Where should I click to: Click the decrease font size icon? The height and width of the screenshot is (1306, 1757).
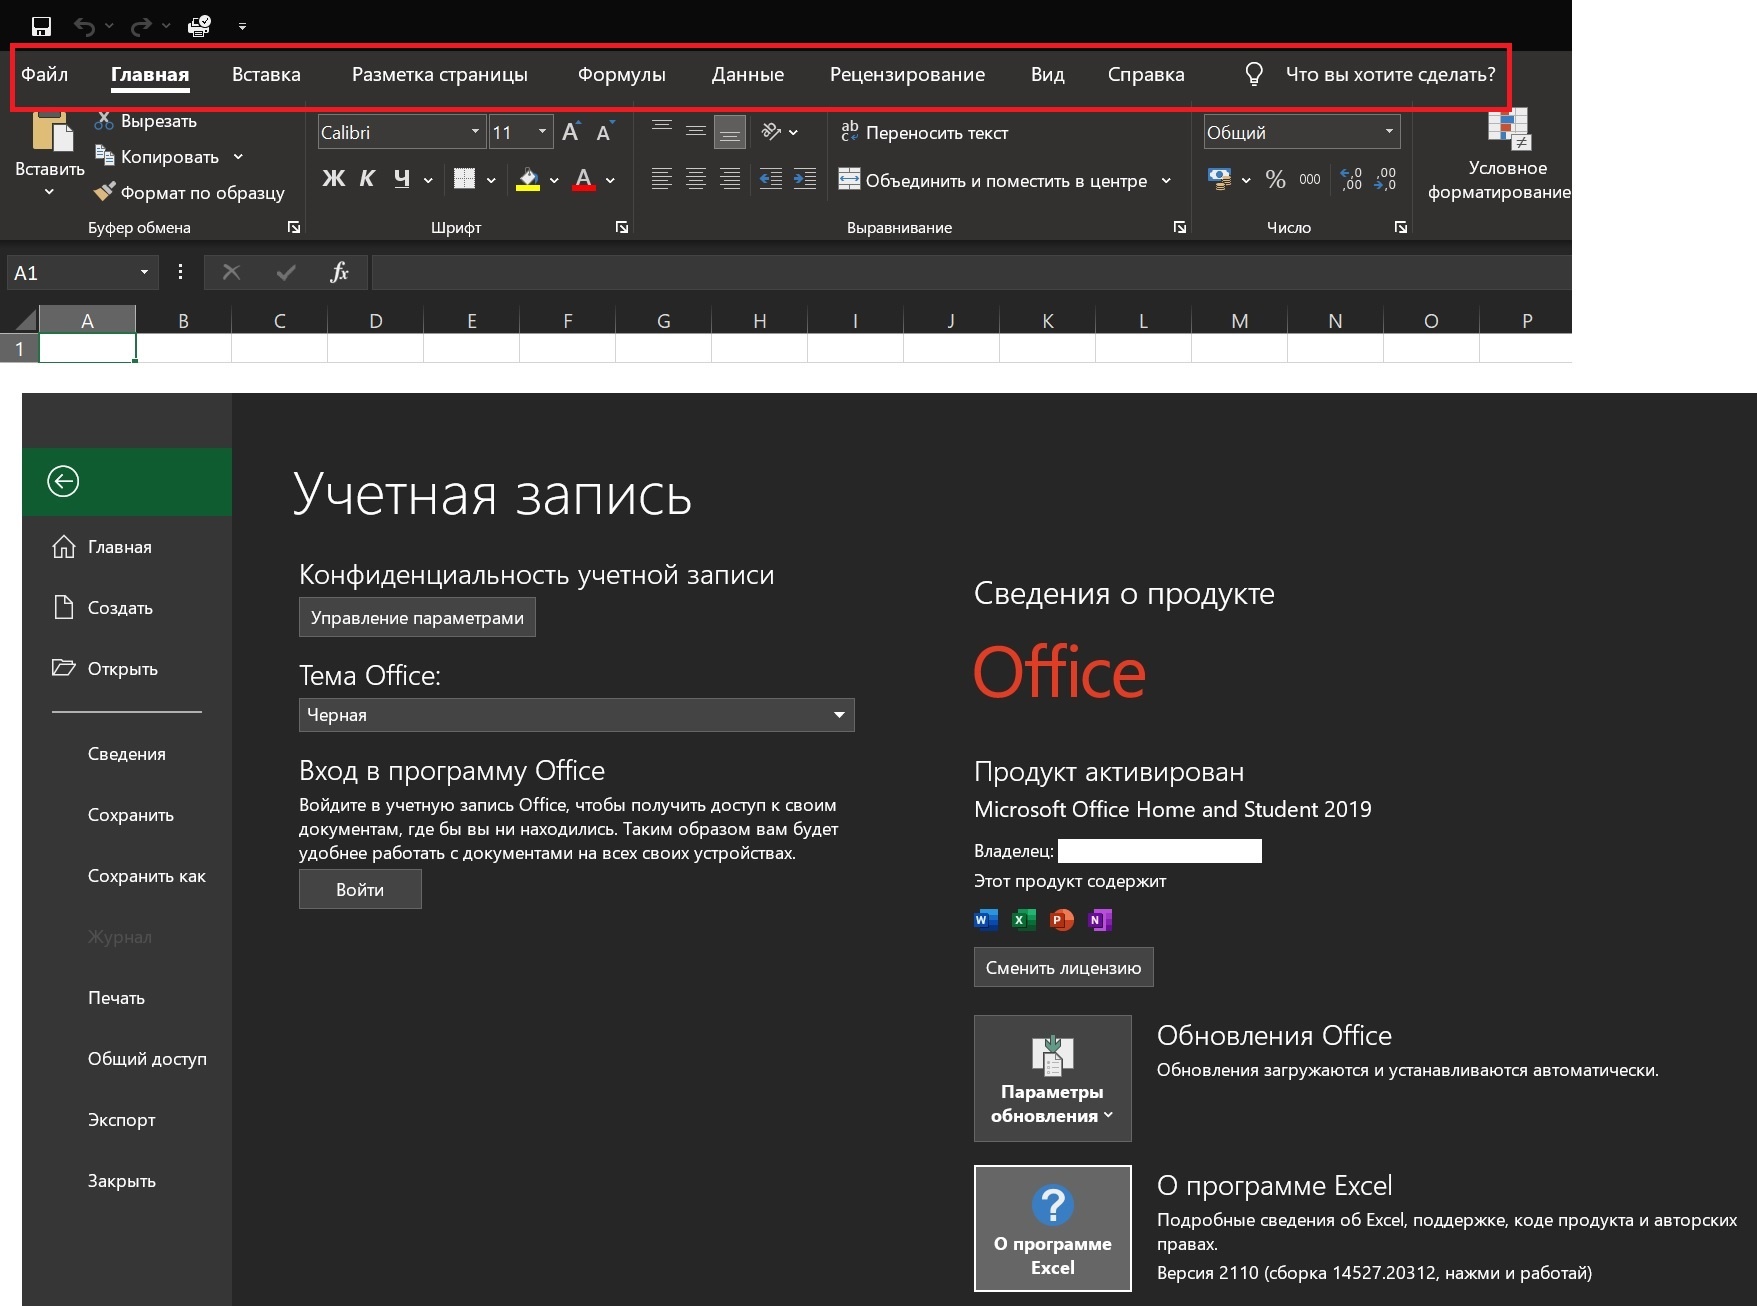click(604, 132)
